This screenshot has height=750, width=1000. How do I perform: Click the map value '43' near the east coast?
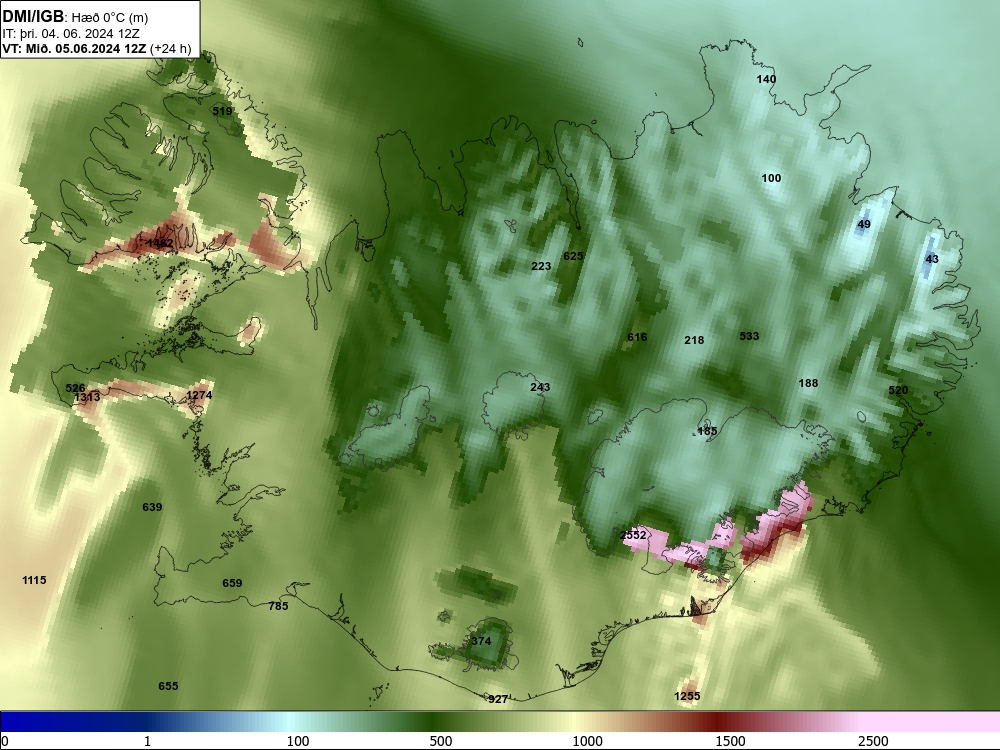coord(932,259)
